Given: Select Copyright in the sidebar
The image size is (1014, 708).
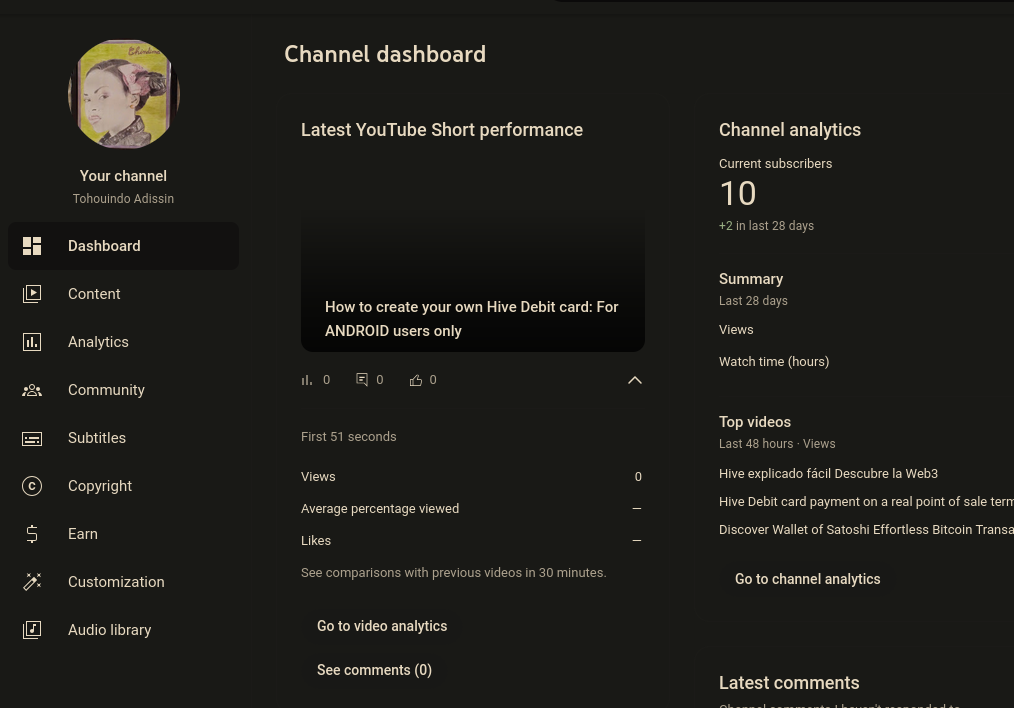Looking at the screenshot, I should click(x=124, y=486).
